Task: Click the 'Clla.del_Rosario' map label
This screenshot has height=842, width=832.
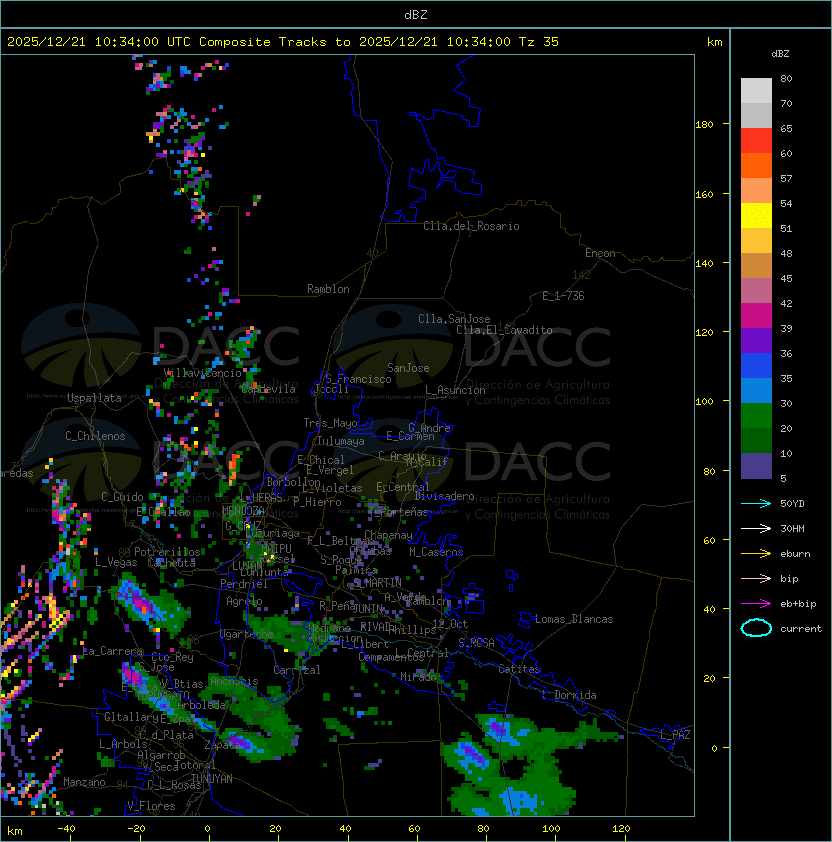Action: (471, 226)
